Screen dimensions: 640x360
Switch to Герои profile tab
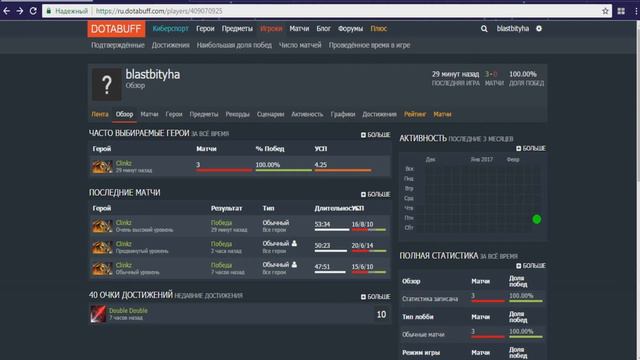pyautogui.click(x=174, y=114)
